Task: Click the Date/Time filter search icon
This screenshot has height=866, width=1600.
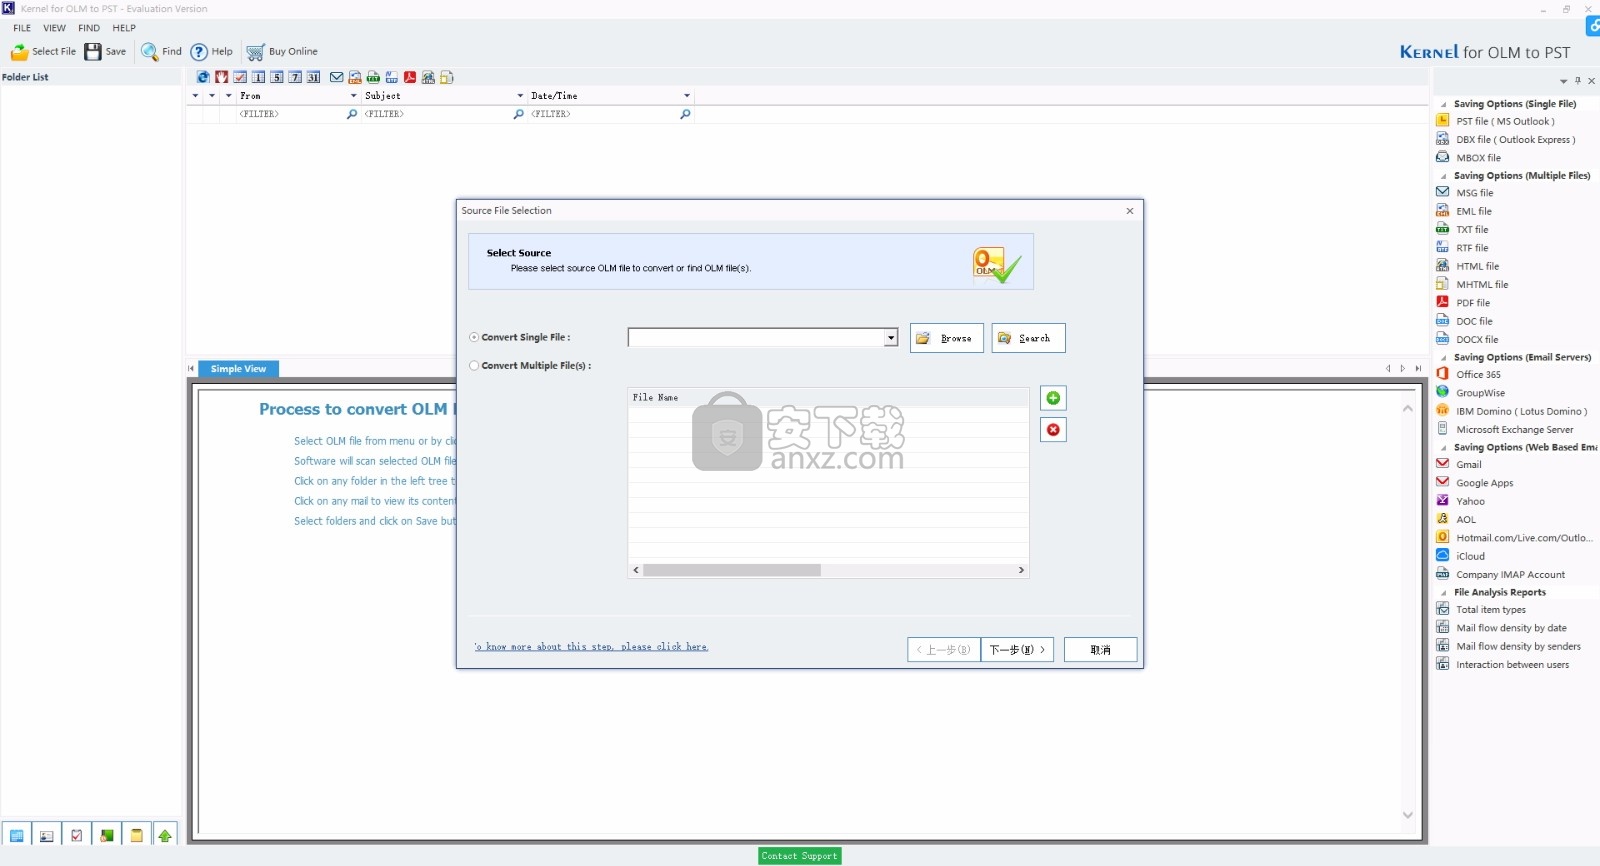Action: (x=685, y=114)
